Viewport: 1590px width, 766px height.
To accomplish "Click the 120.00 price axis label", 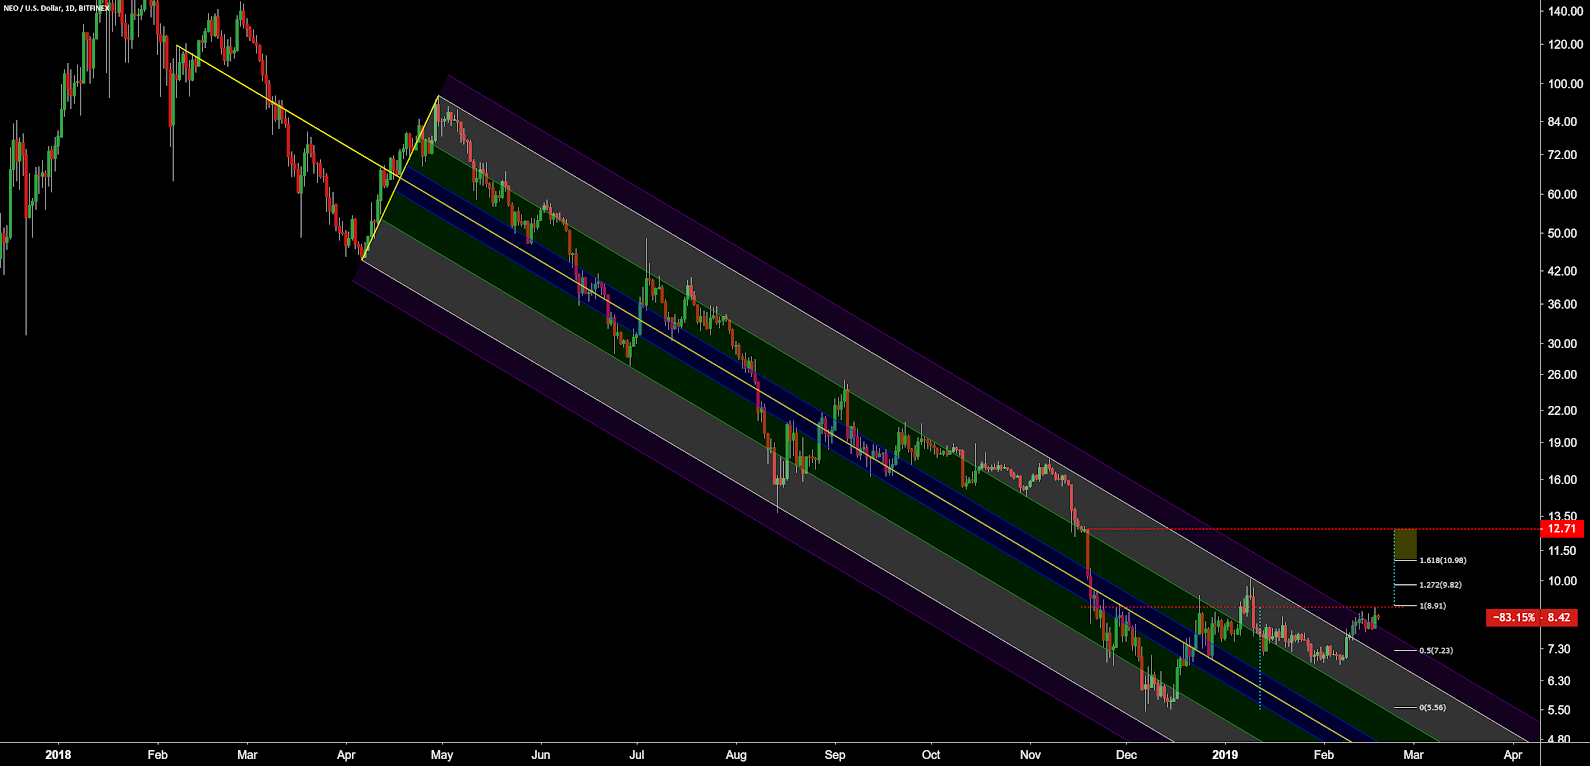I will (x=1564, y=45).
